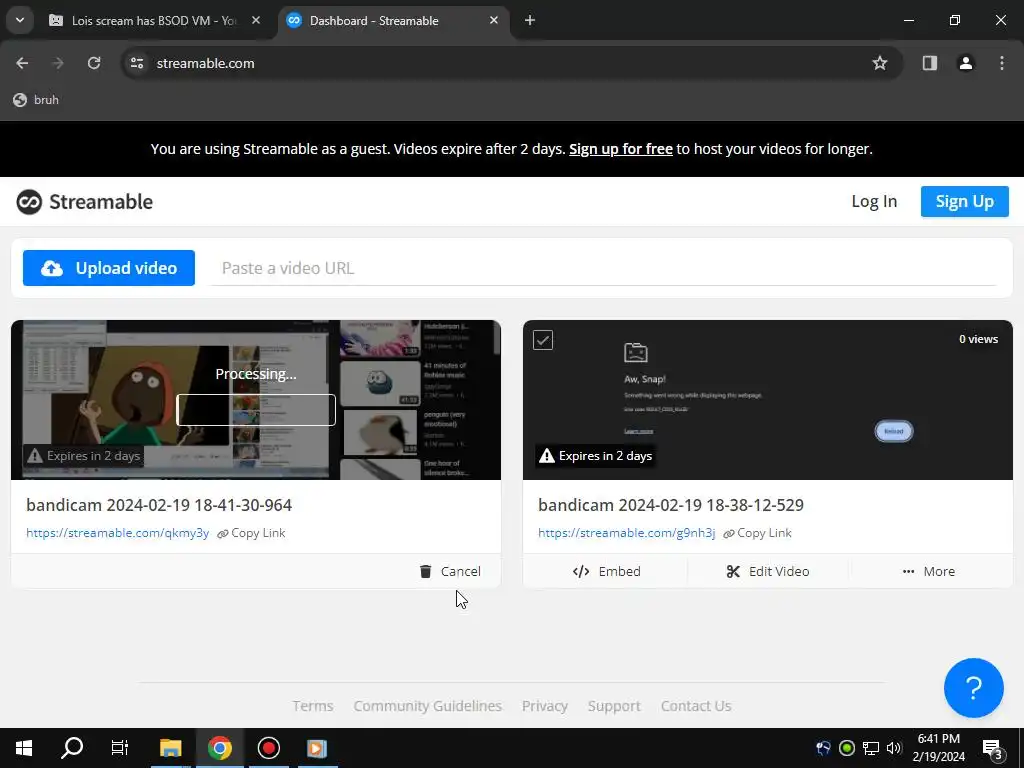Toggle the checkbox on the Aw, Snap video
The height and width of the screenshot is (768, 1024).
coord(543,340)
